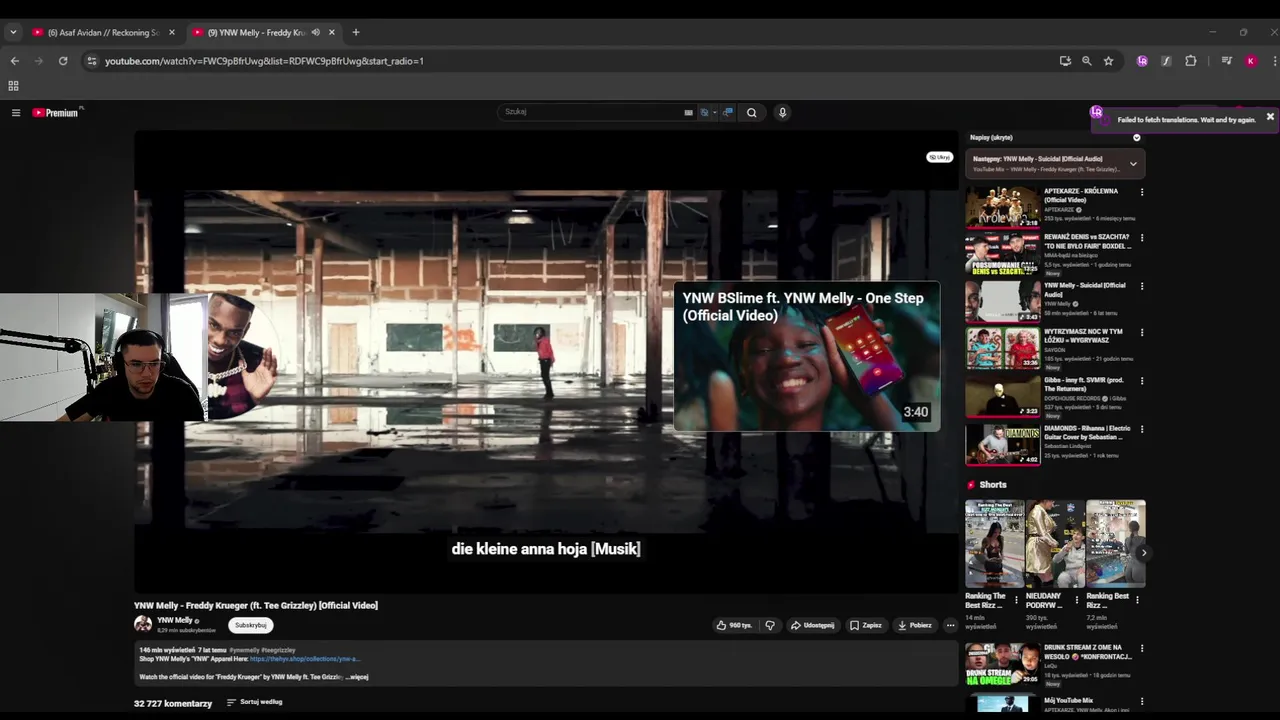Bookmark this page with the star icon
The image size is (1280, 720).
(1108, 61)
